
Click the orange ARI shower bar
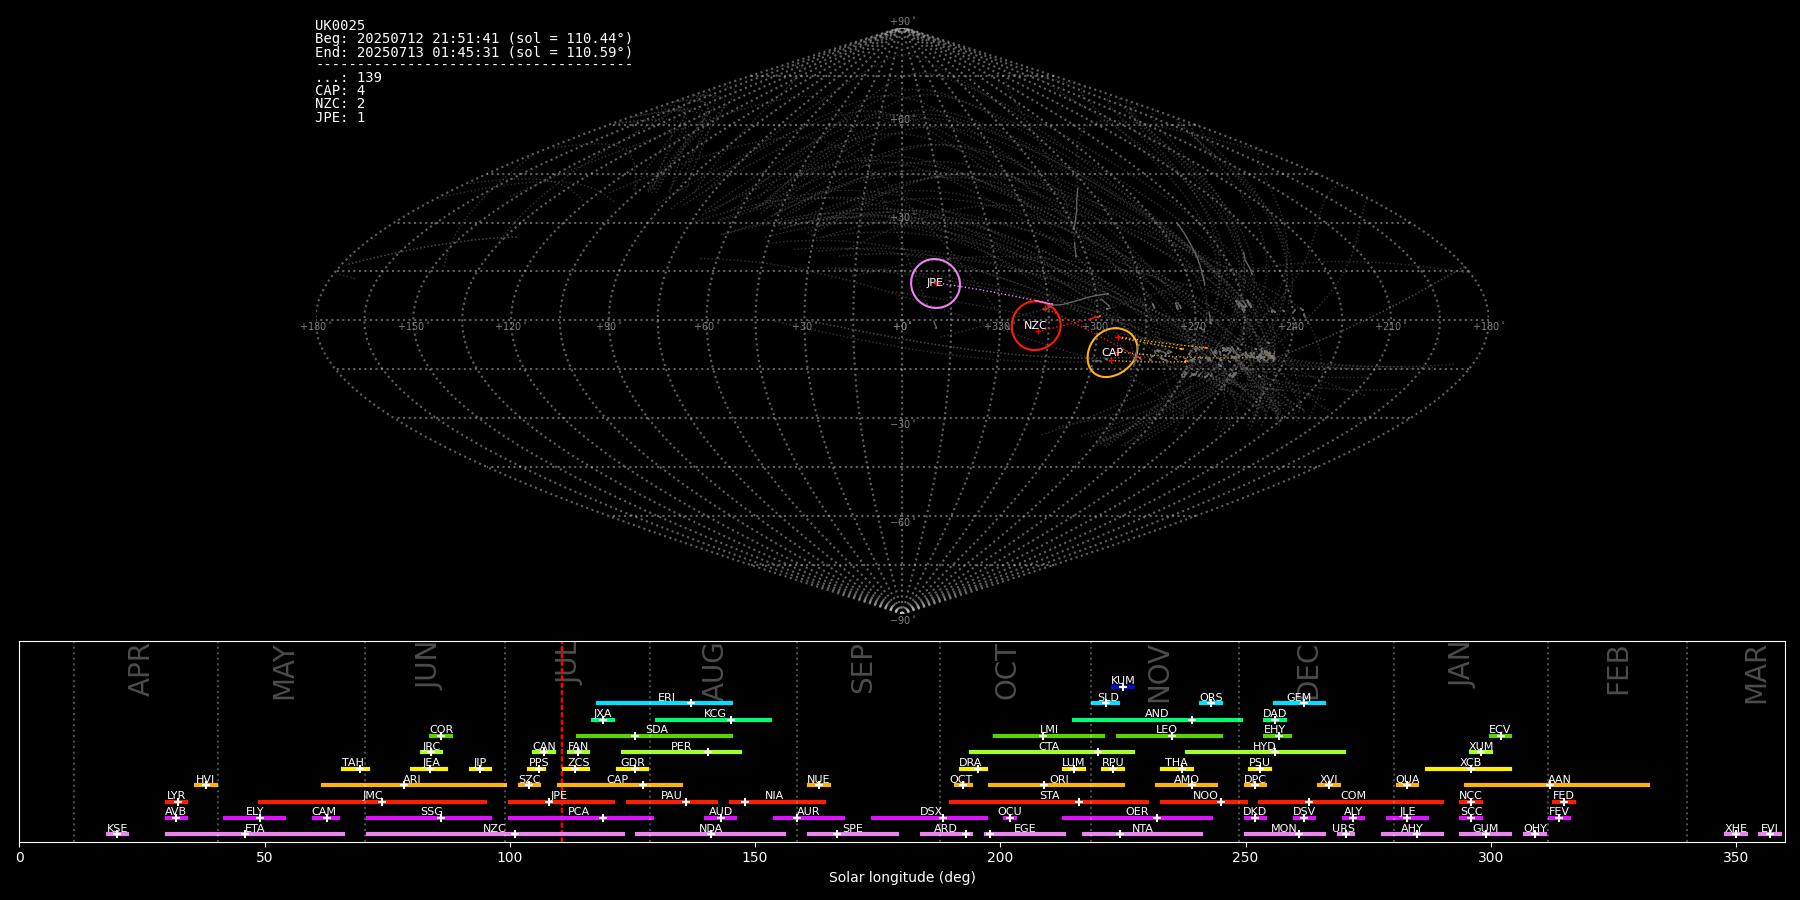(413, 785)
